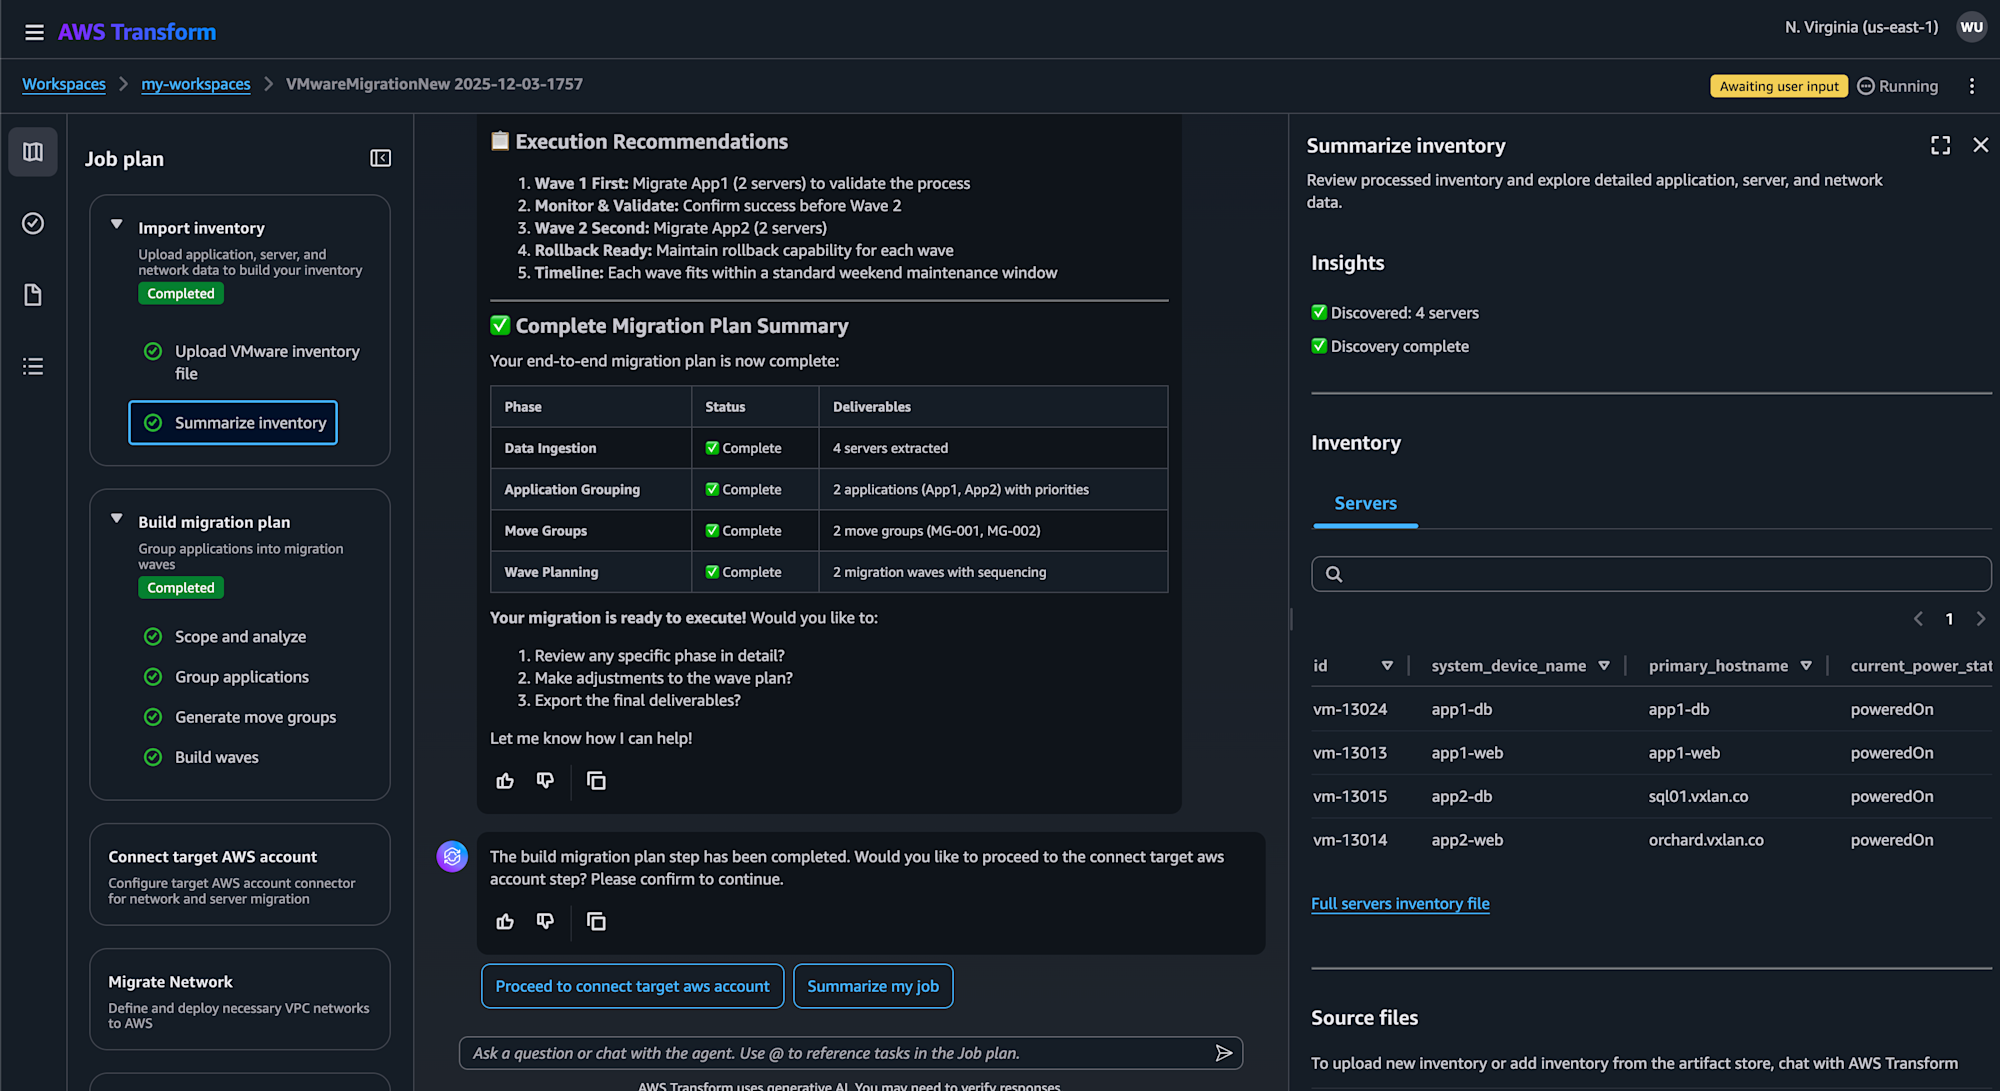Expand Summarize inventory panel to fullscreen
The image size is (2000, 1091).
point(1940,146)
